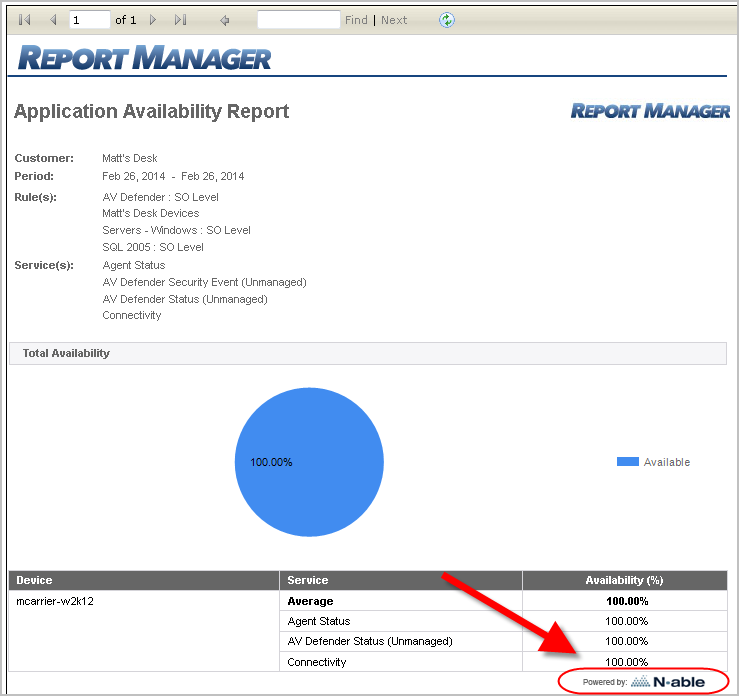Click the Powered by label in the footer
The height and width of the screenshot is (696, 739).
click(x=605, y=682)
